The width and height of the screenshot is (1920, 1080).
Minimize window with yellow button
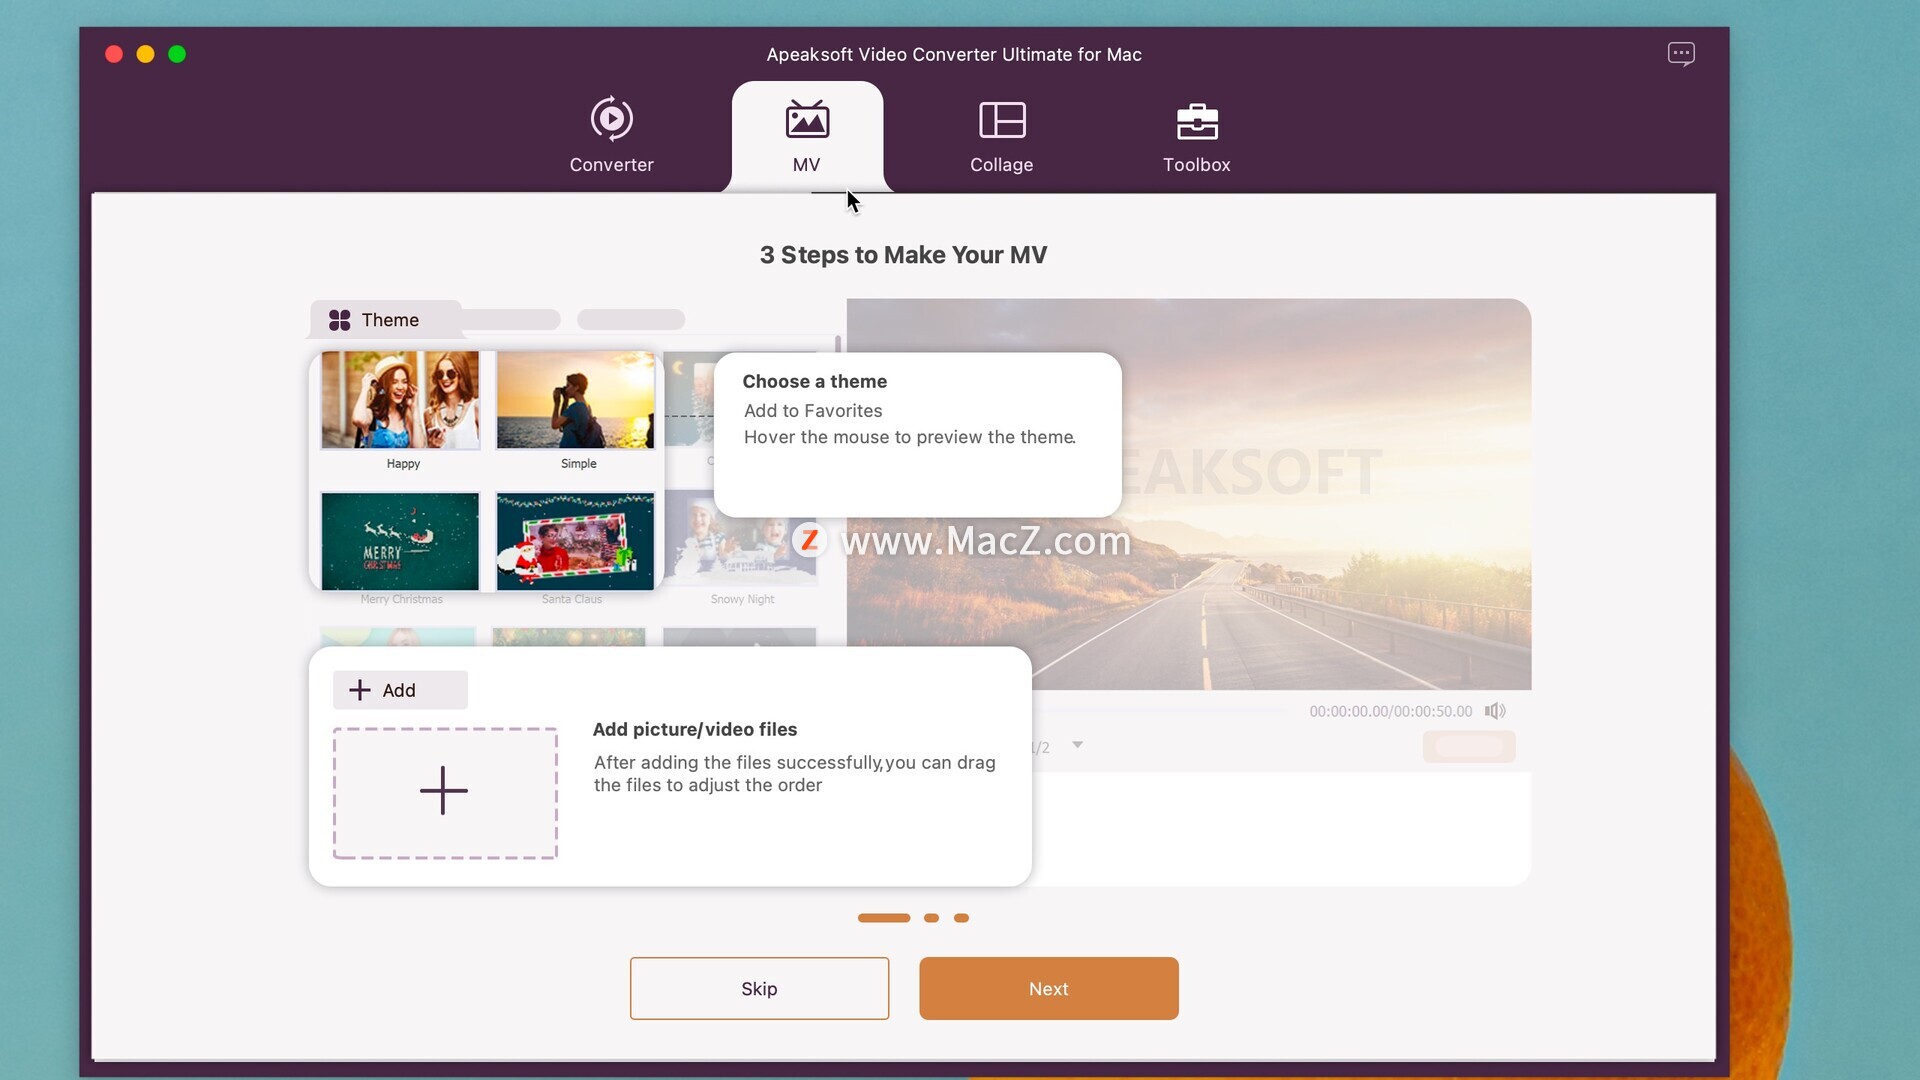tap(146, 54)
